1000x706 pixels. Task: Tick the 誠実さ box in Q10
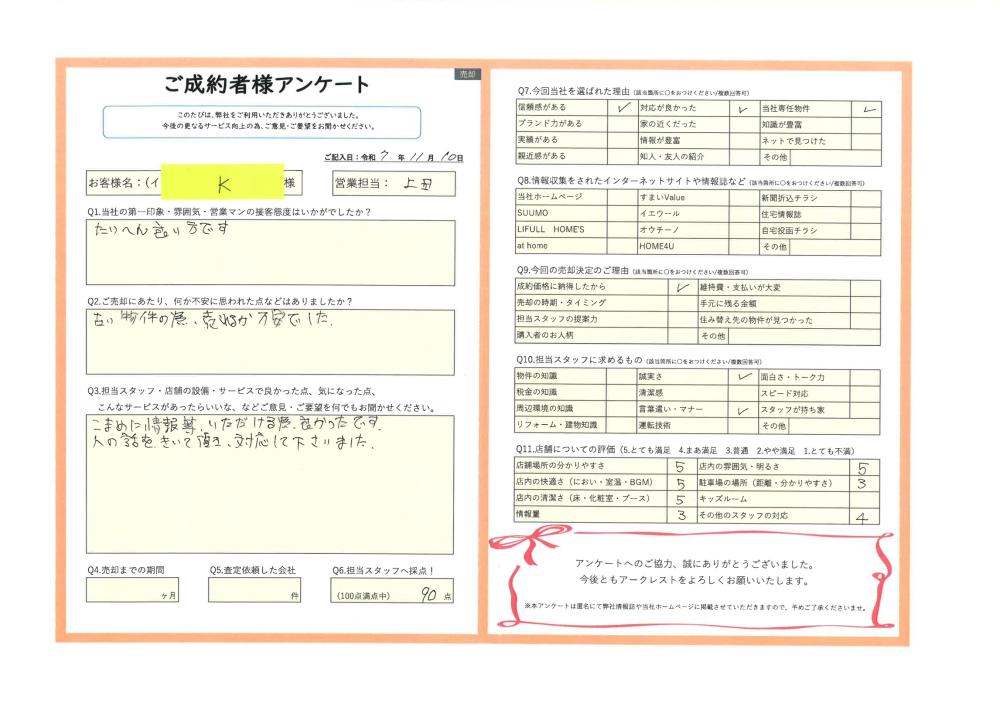[x=741, y=377]
